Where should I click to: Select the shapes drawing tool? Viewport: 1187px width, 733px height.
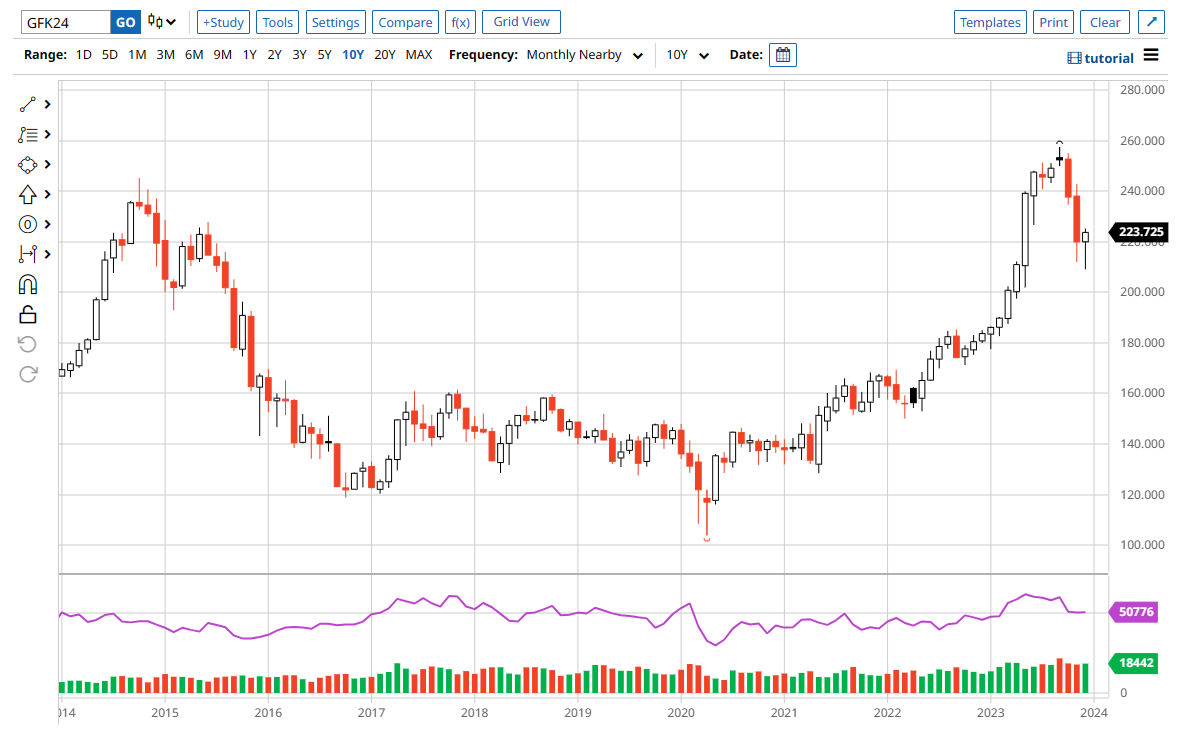tap(28, 164)
